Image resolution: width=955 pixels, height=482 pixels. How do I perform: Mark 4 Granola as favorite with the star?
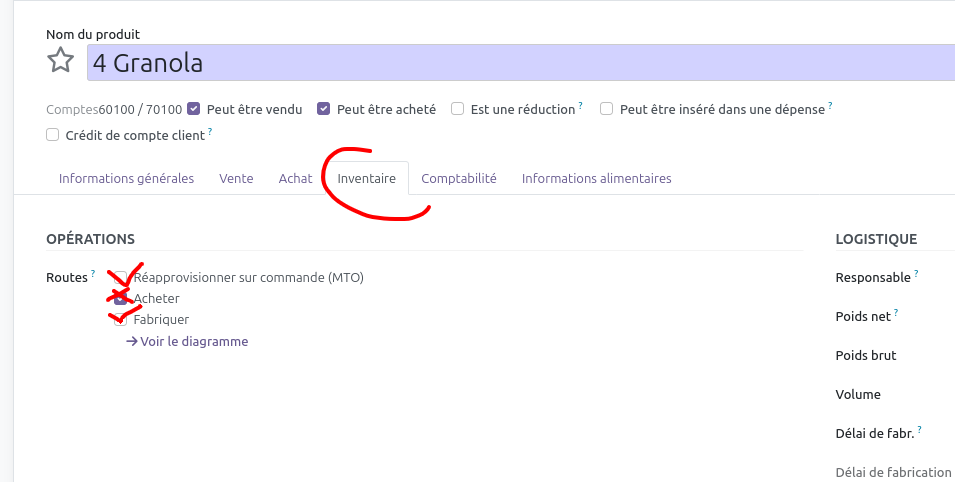61,61
